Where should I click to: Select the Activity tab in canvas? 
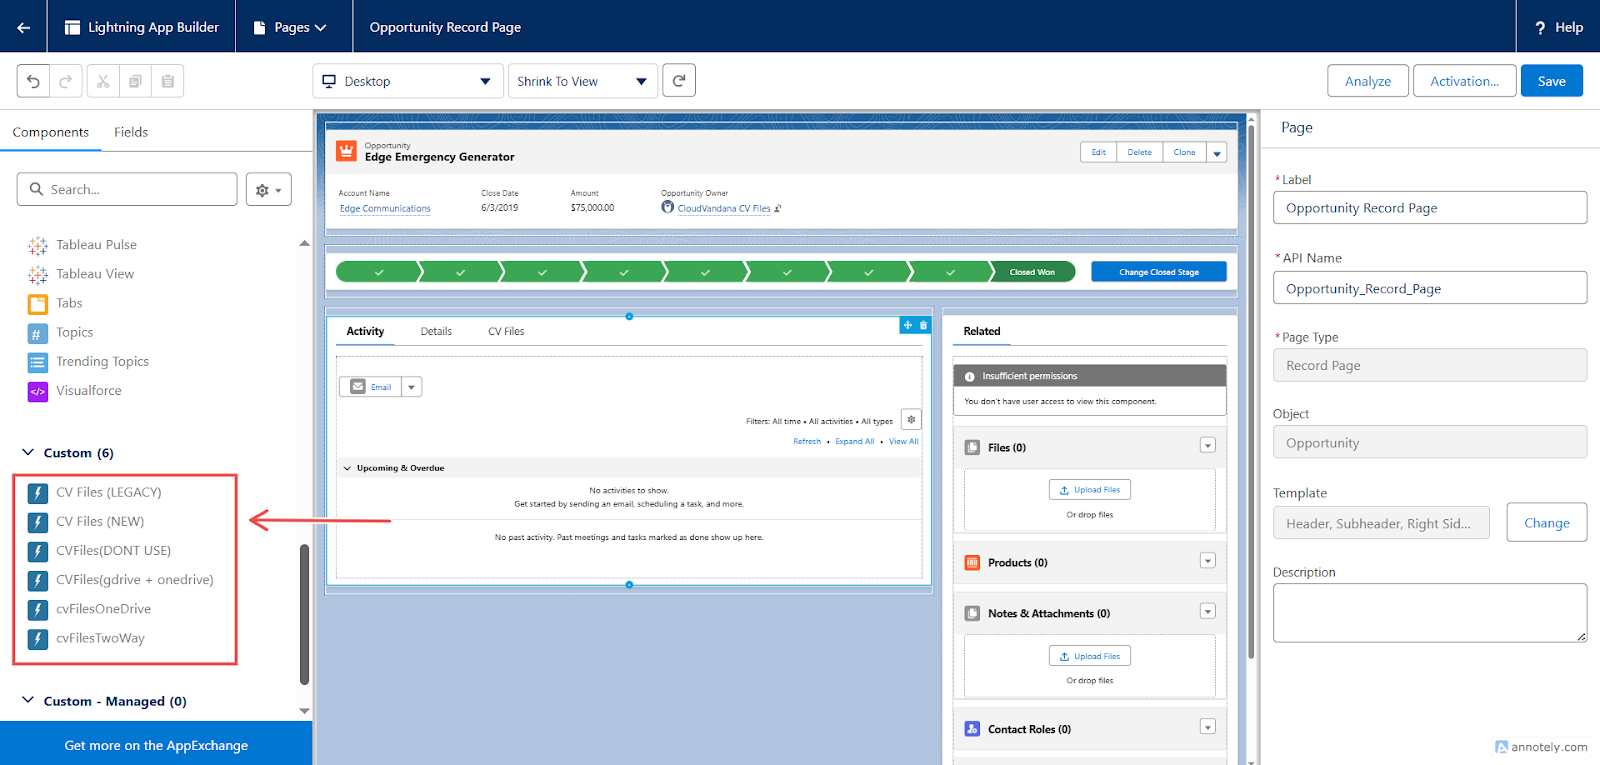pos(365,331)
